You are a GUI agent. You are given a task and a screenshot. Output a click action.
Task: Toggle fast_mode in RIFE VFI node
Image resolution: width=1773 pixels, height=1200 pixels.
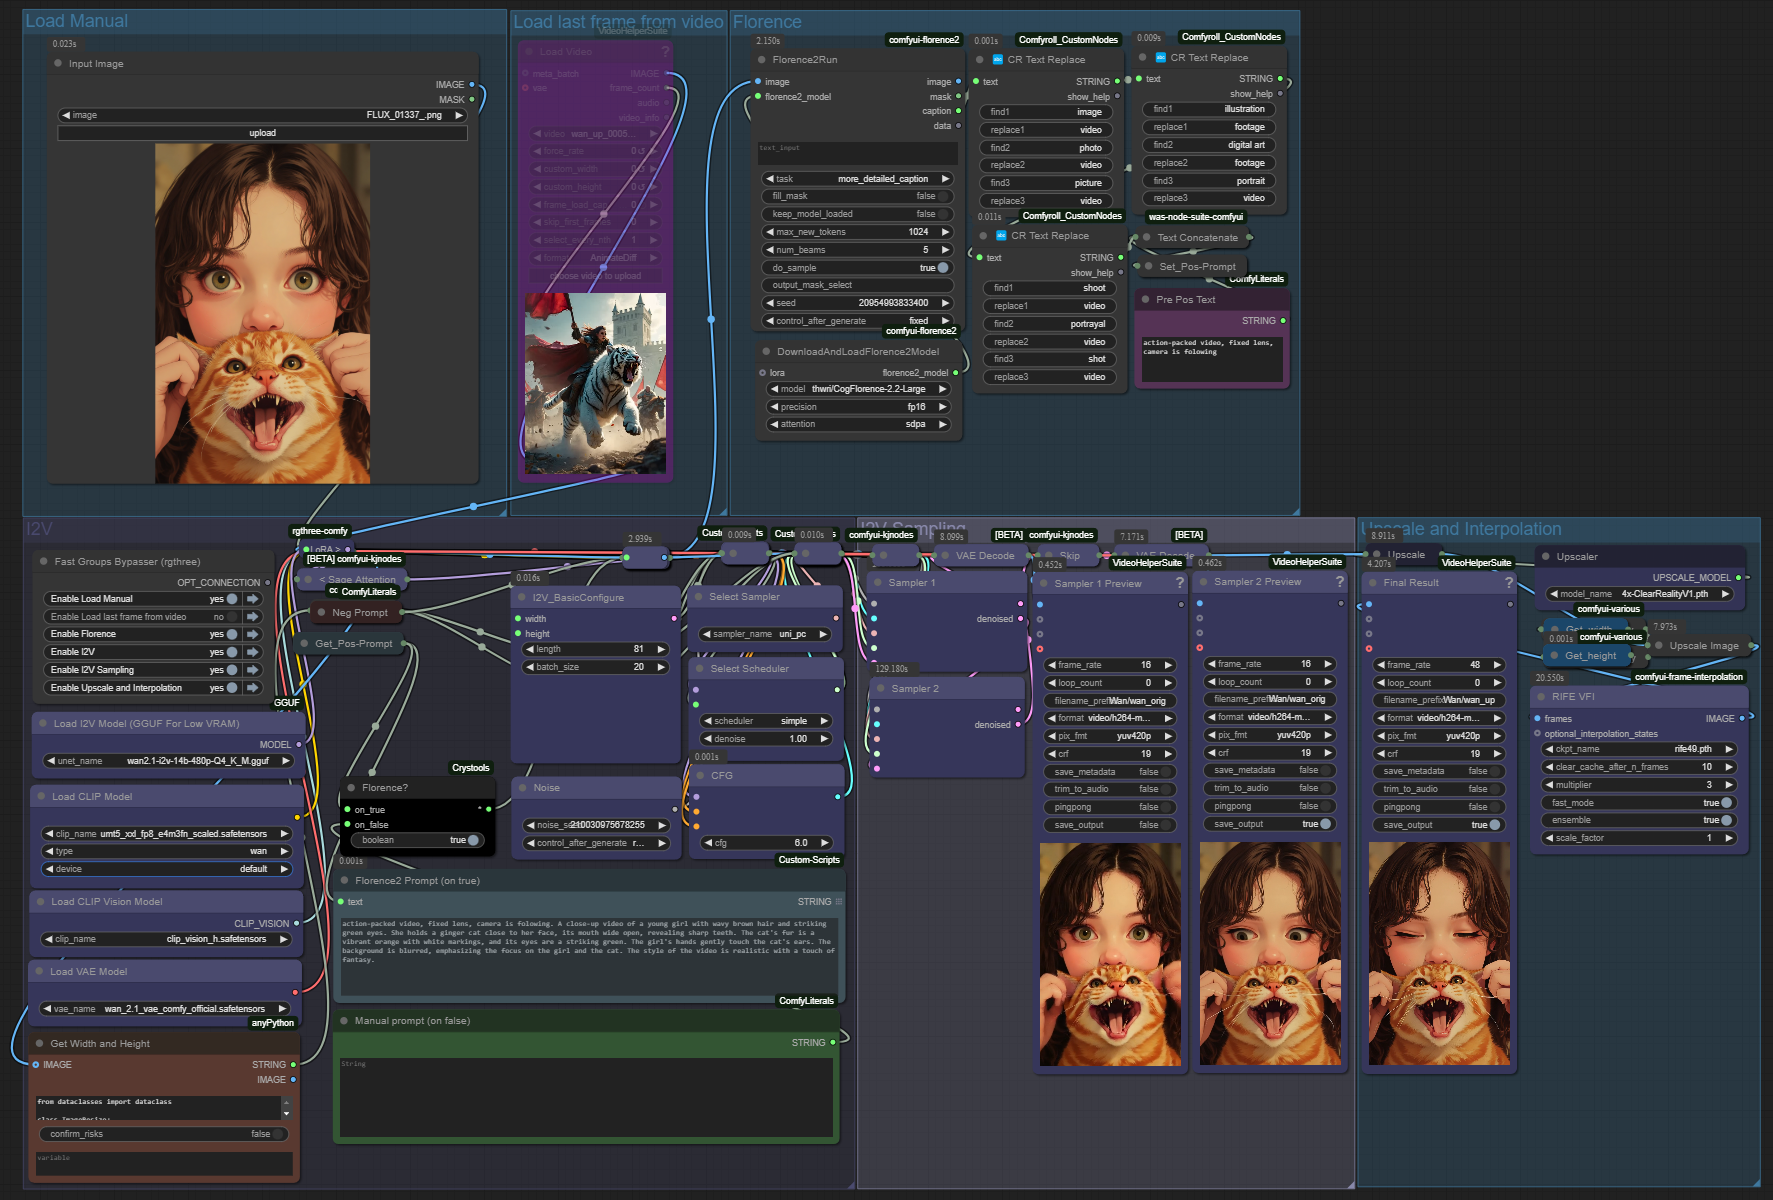(1726, 803)
